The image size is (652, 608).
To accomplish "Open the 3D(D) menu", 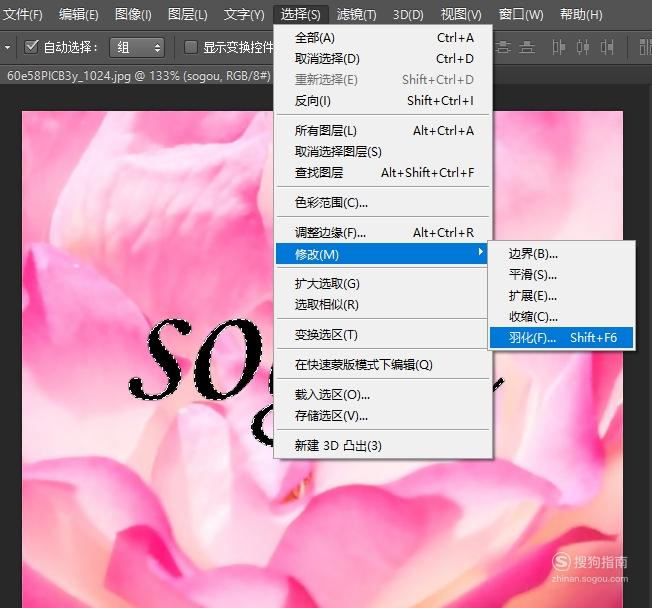I will (x=408, y=15).
